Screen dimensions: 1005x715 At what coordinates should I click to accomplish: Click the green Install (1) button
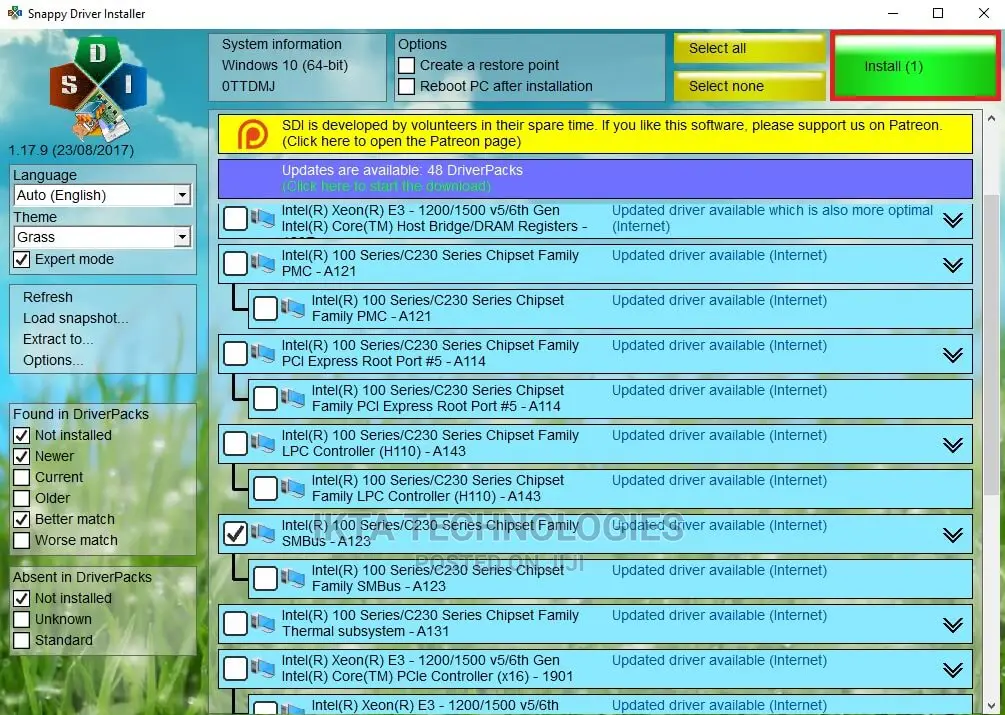coord(915,66)
